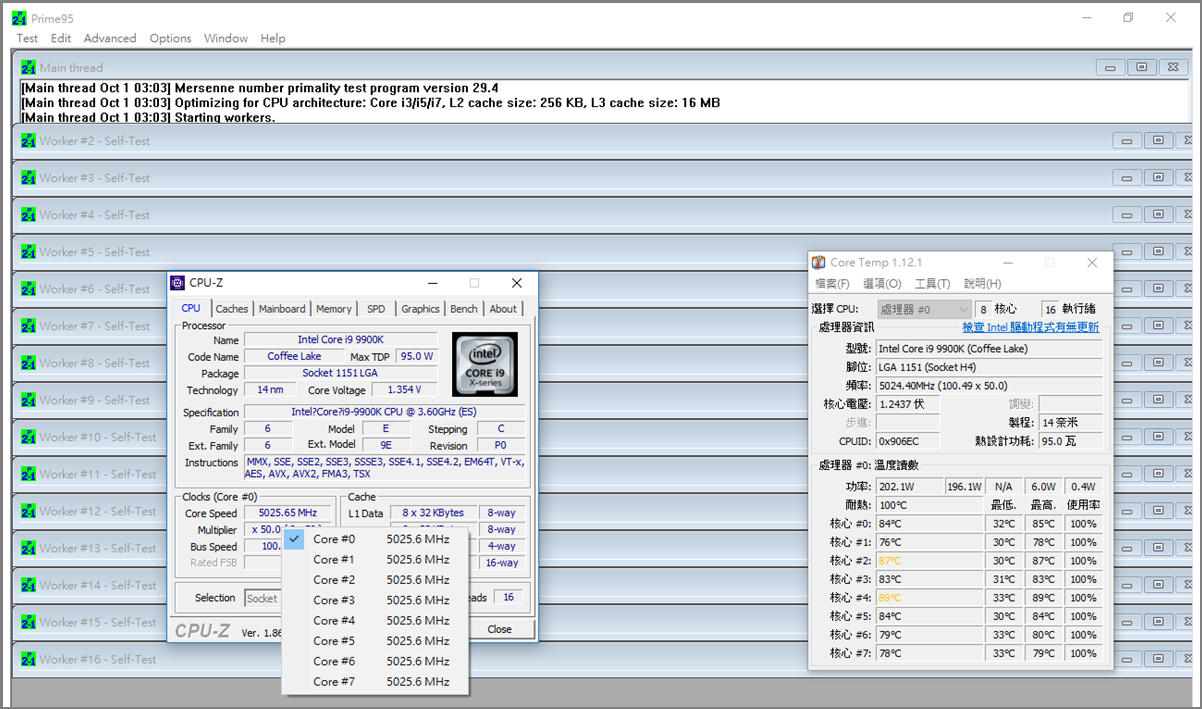This screenshot has width=1202, height=709.
Task: Click the 202.1W power reading in Core Temp
Action: pyautogui.click(x=909, y=487)
